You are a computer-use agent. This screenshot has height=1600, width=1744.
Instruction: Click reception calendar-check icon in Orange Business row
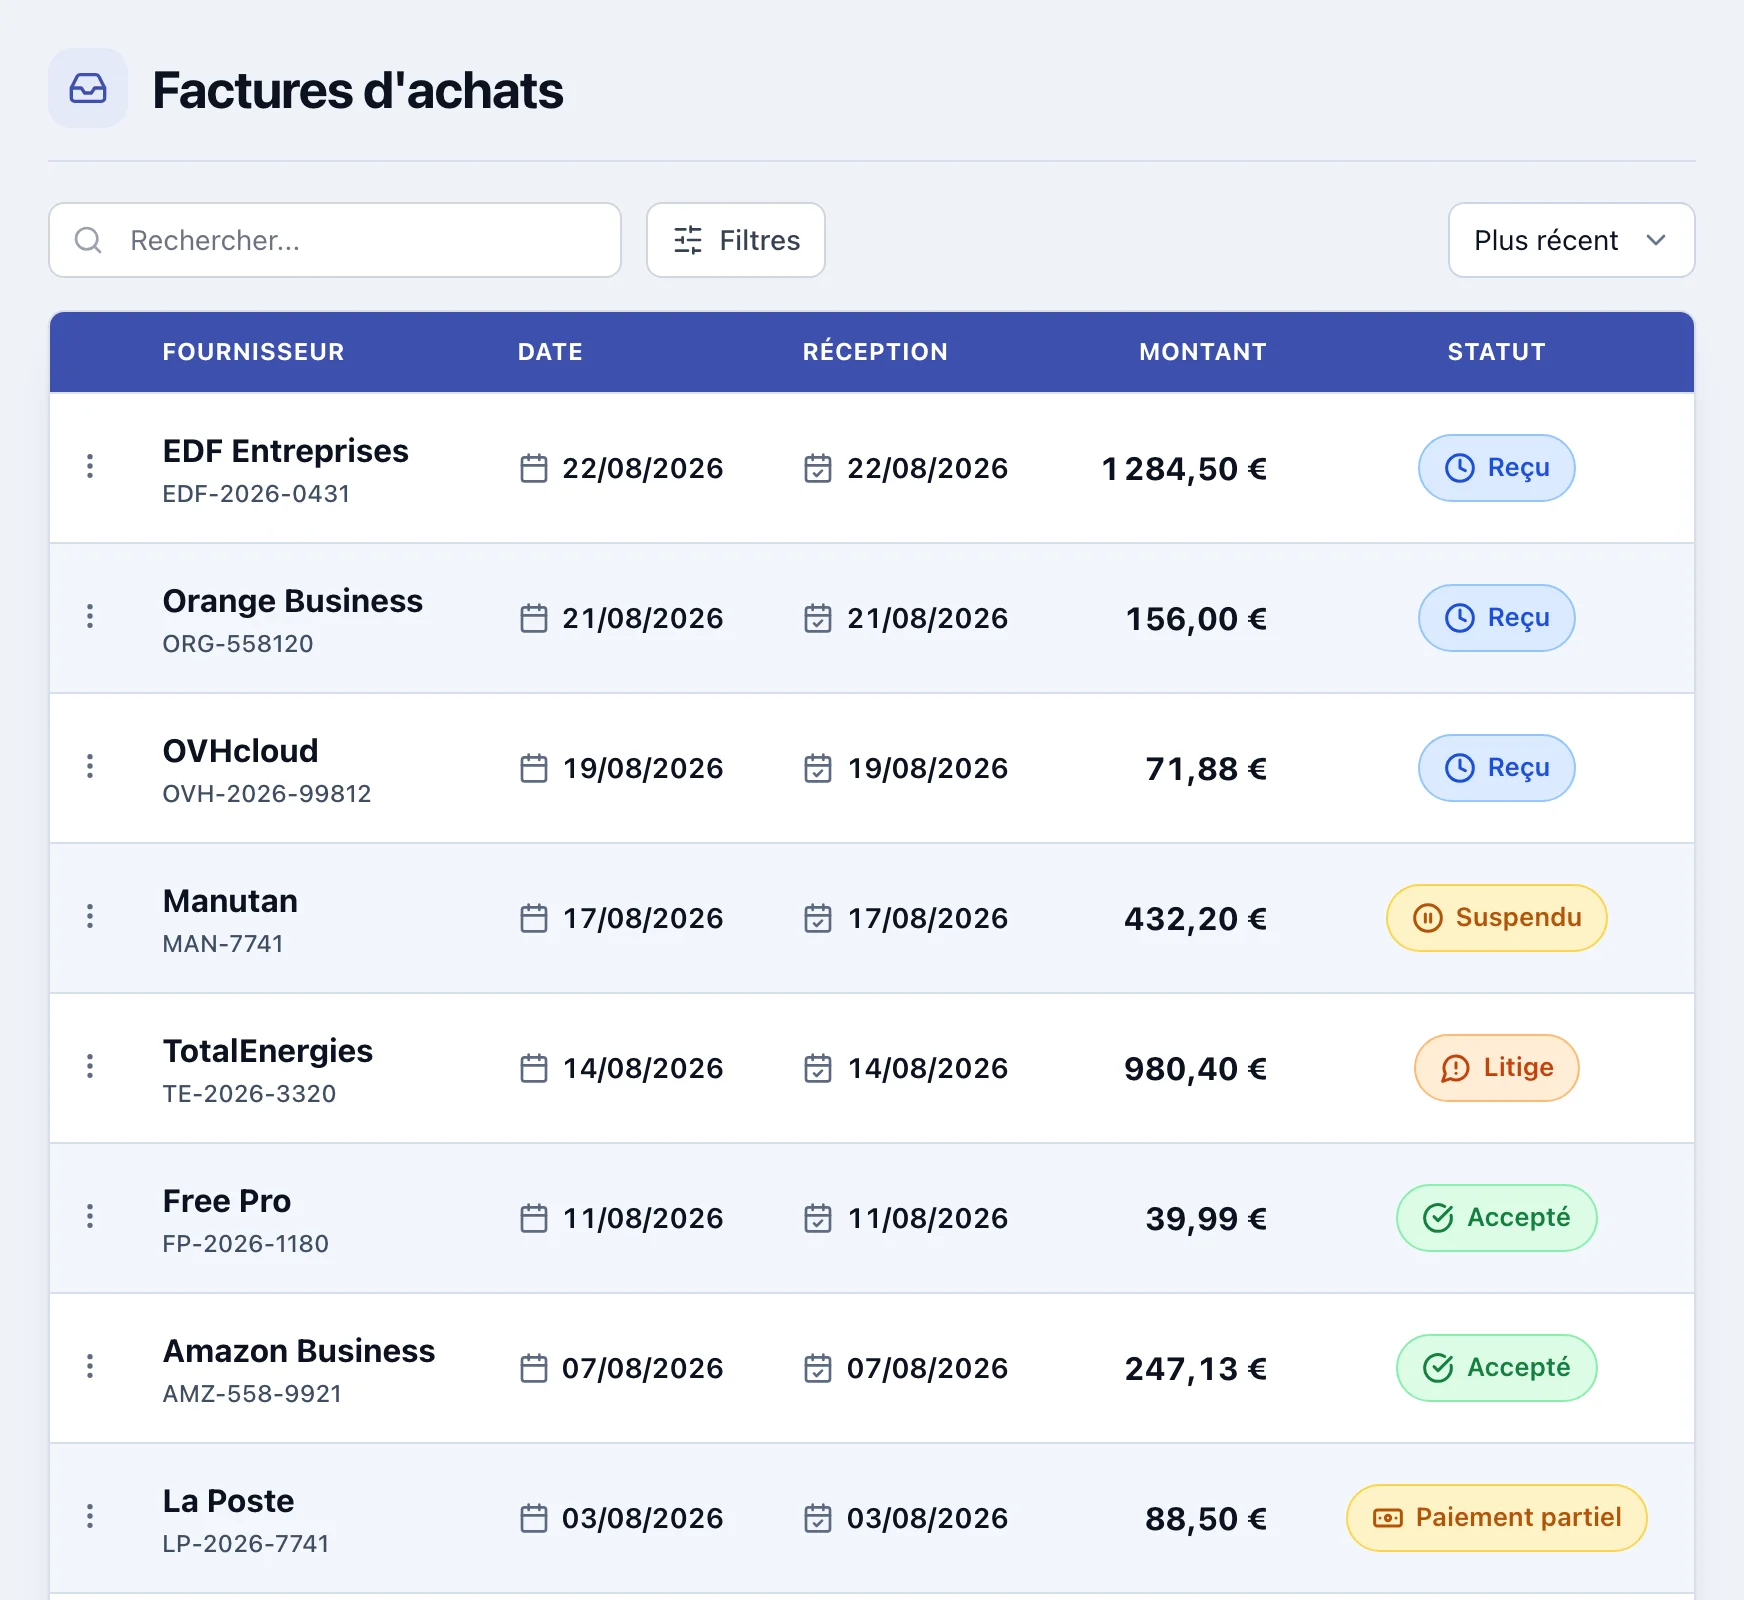(x=818, y=618)
